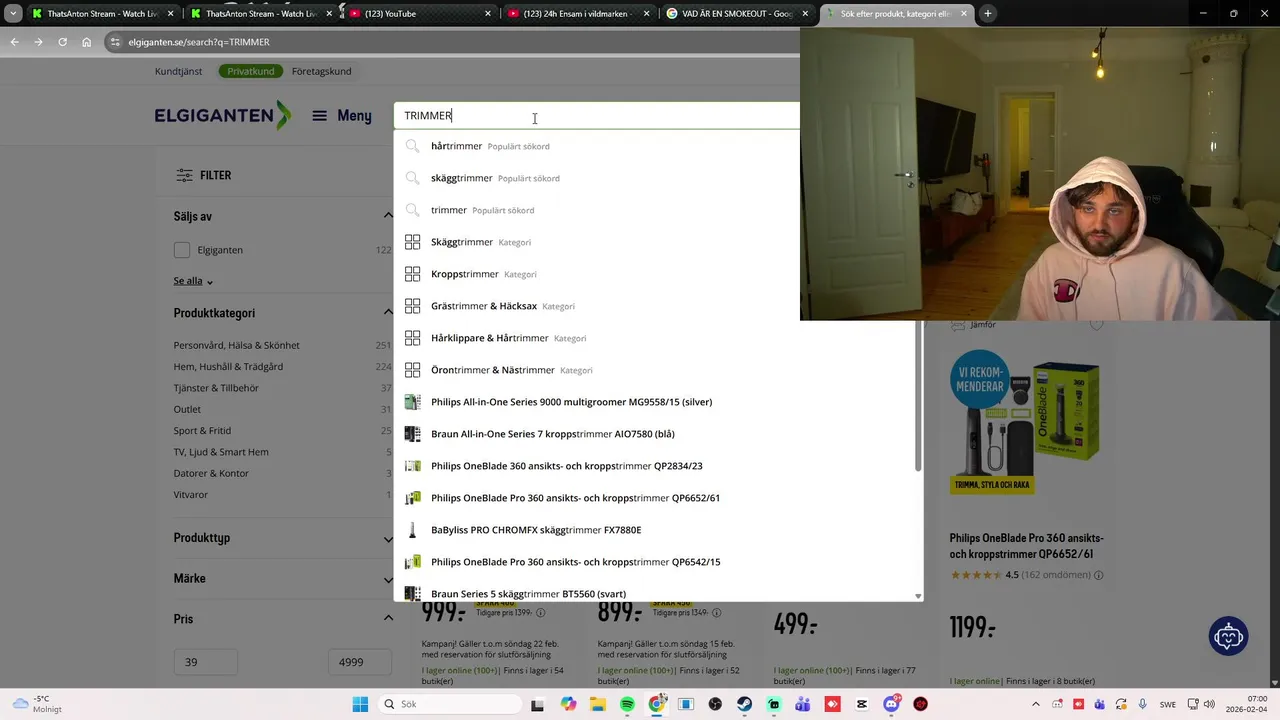1280x720 pixels.
Task: Expand the Se alla sellers link
Action: coord(193,281)
